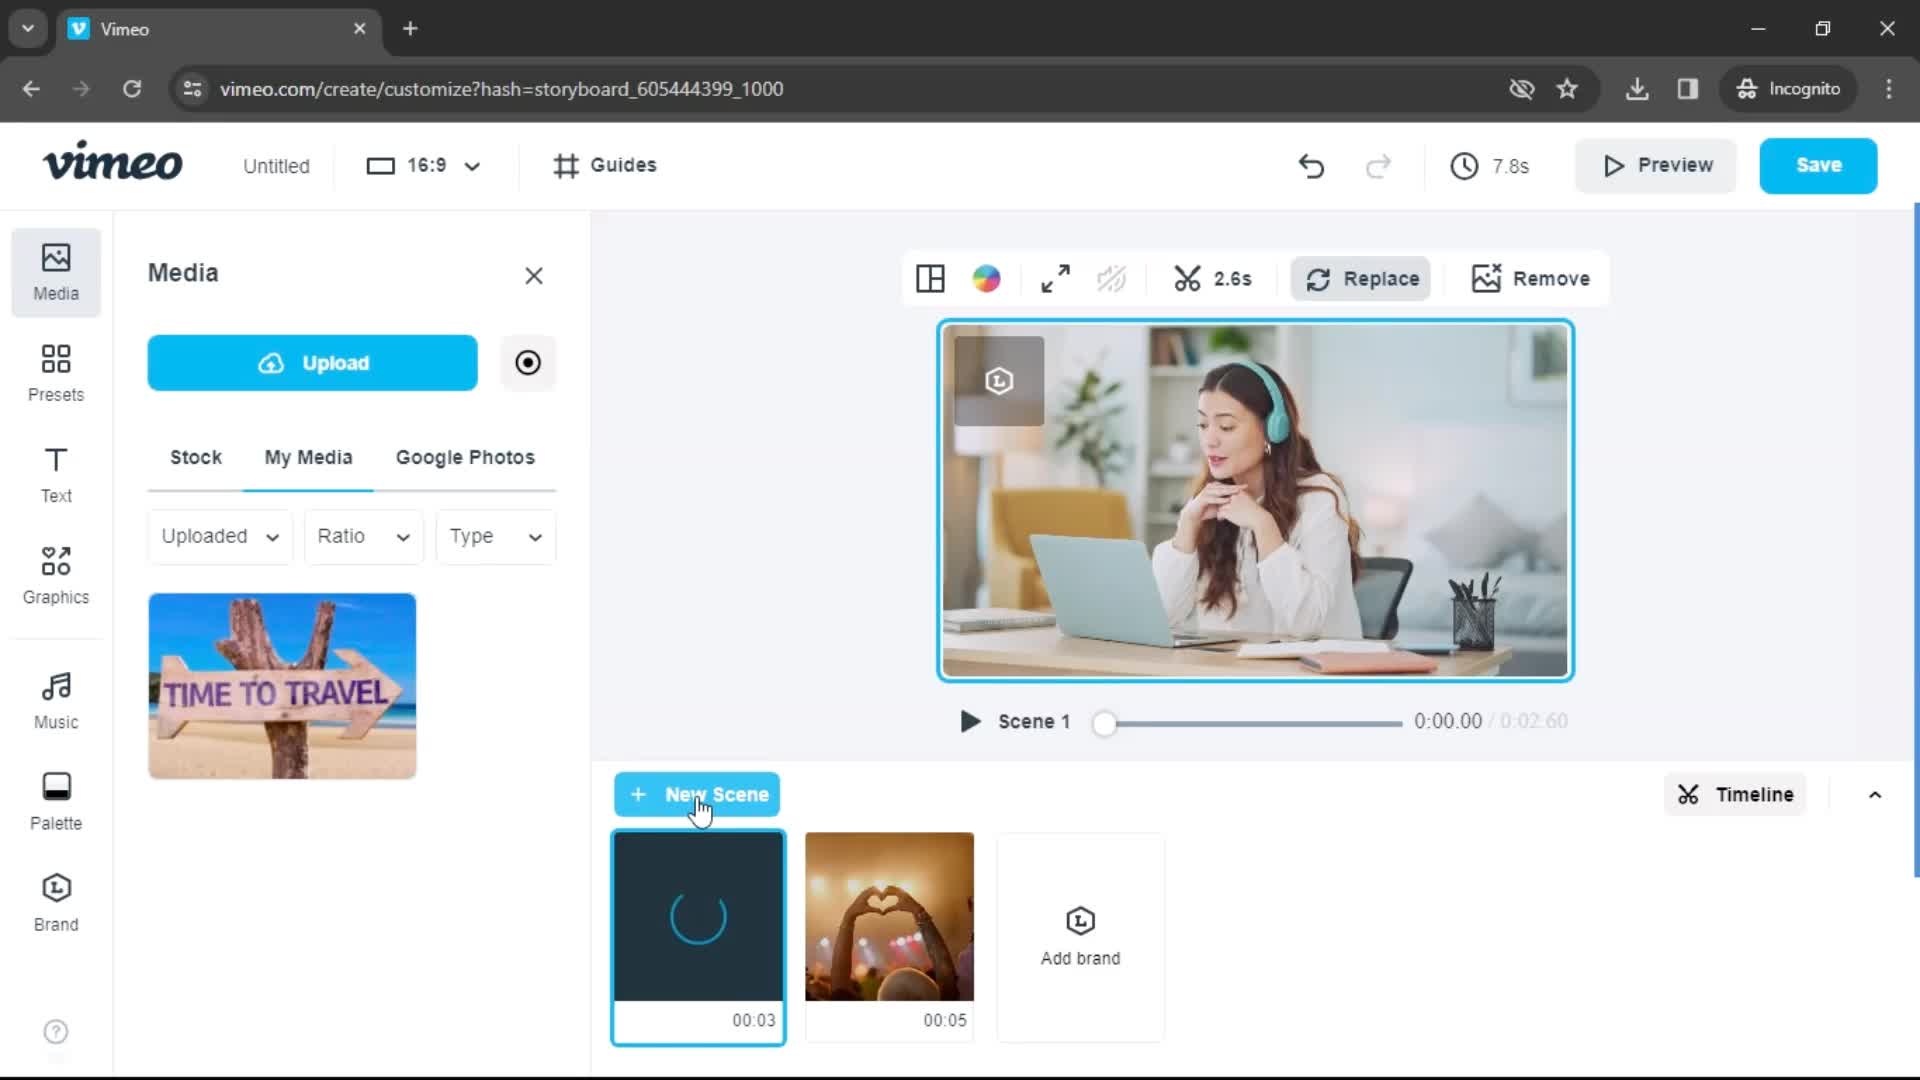Select the Presets panel icon
1920x1080 pixels.
pyautogui.click(x=55, y=372)
